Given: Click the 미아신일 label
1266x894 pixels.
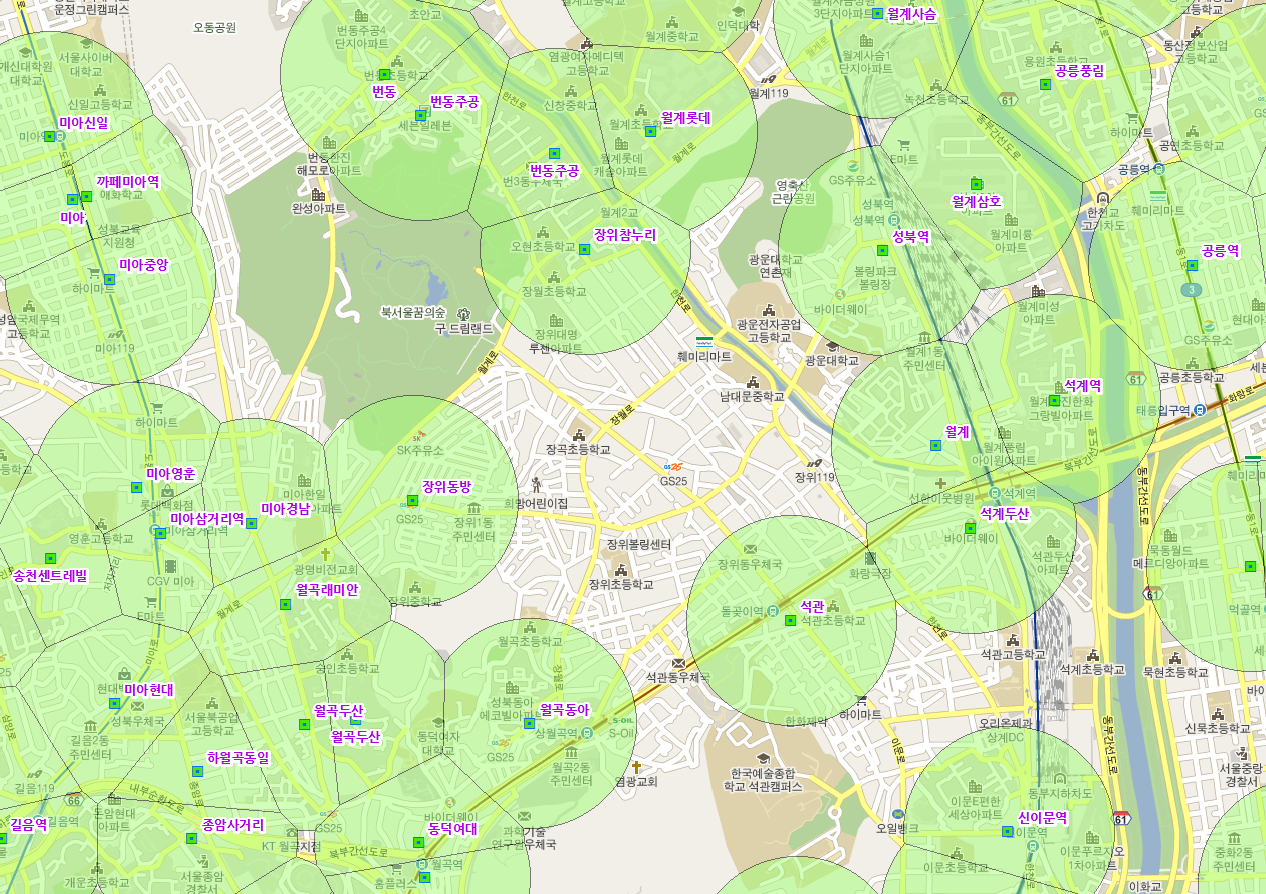Looking at the screenshot, I should pyautogui.click(x=83, y=123).
